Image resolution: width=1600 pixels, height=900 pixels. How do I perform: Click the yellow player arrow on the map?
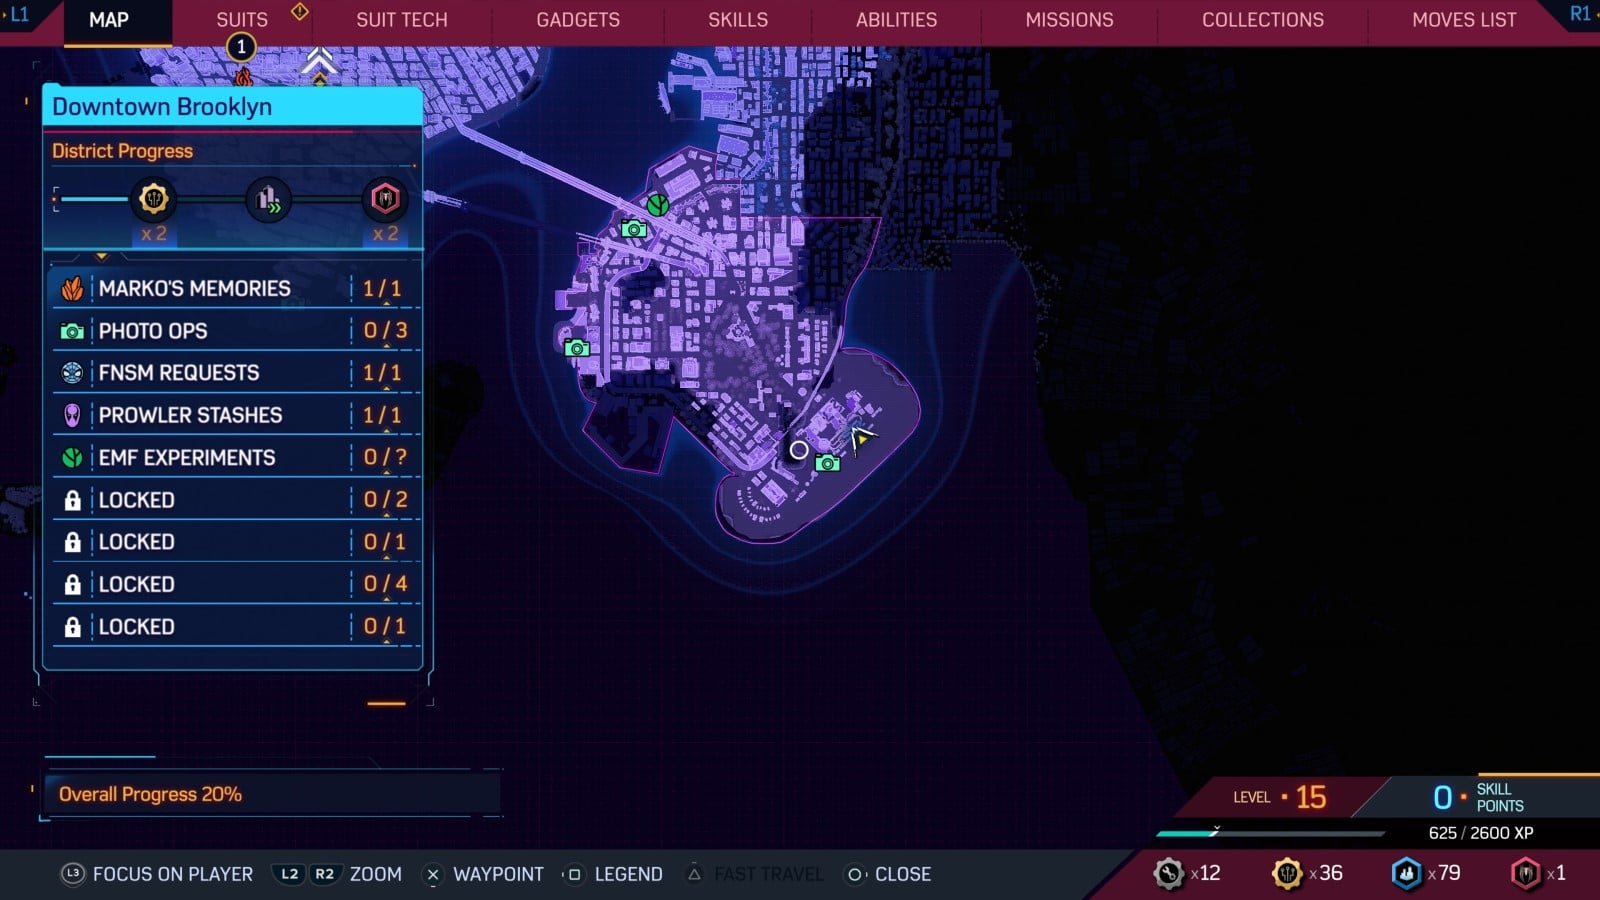[861, 437]
